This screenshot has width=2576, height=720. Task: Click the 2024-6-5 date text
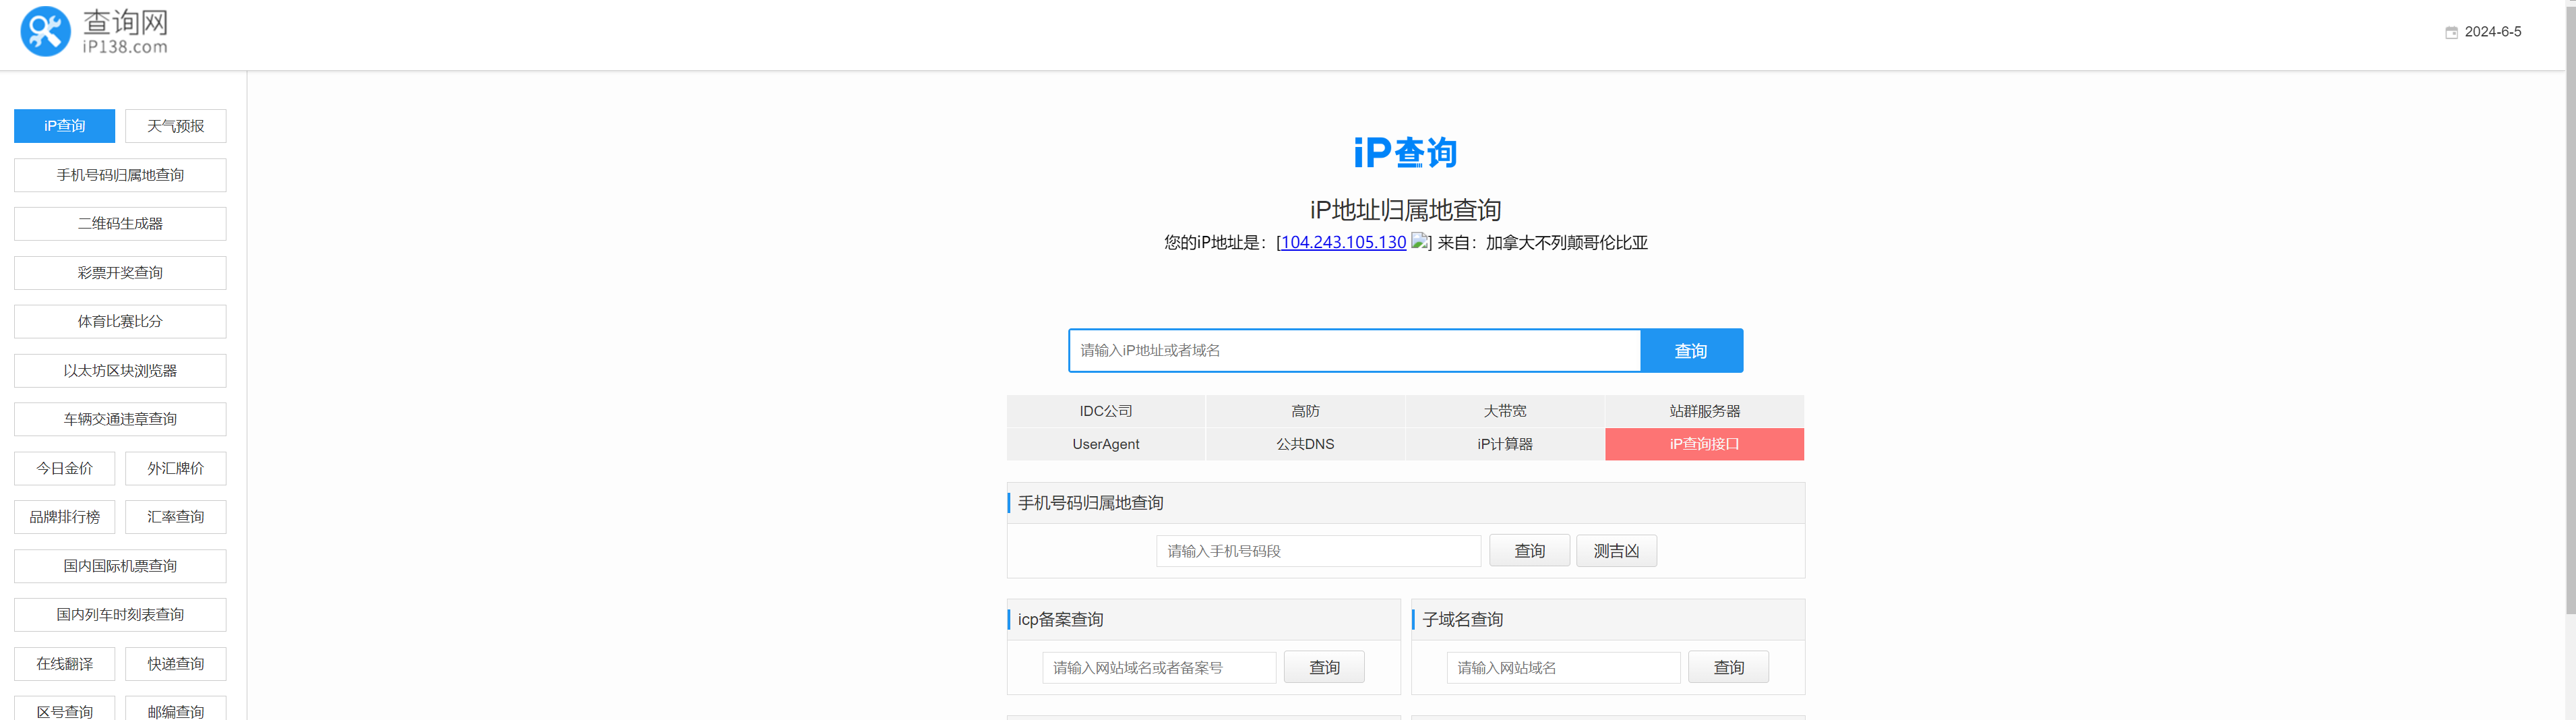pyautogui.click(x=2493, y=32)
